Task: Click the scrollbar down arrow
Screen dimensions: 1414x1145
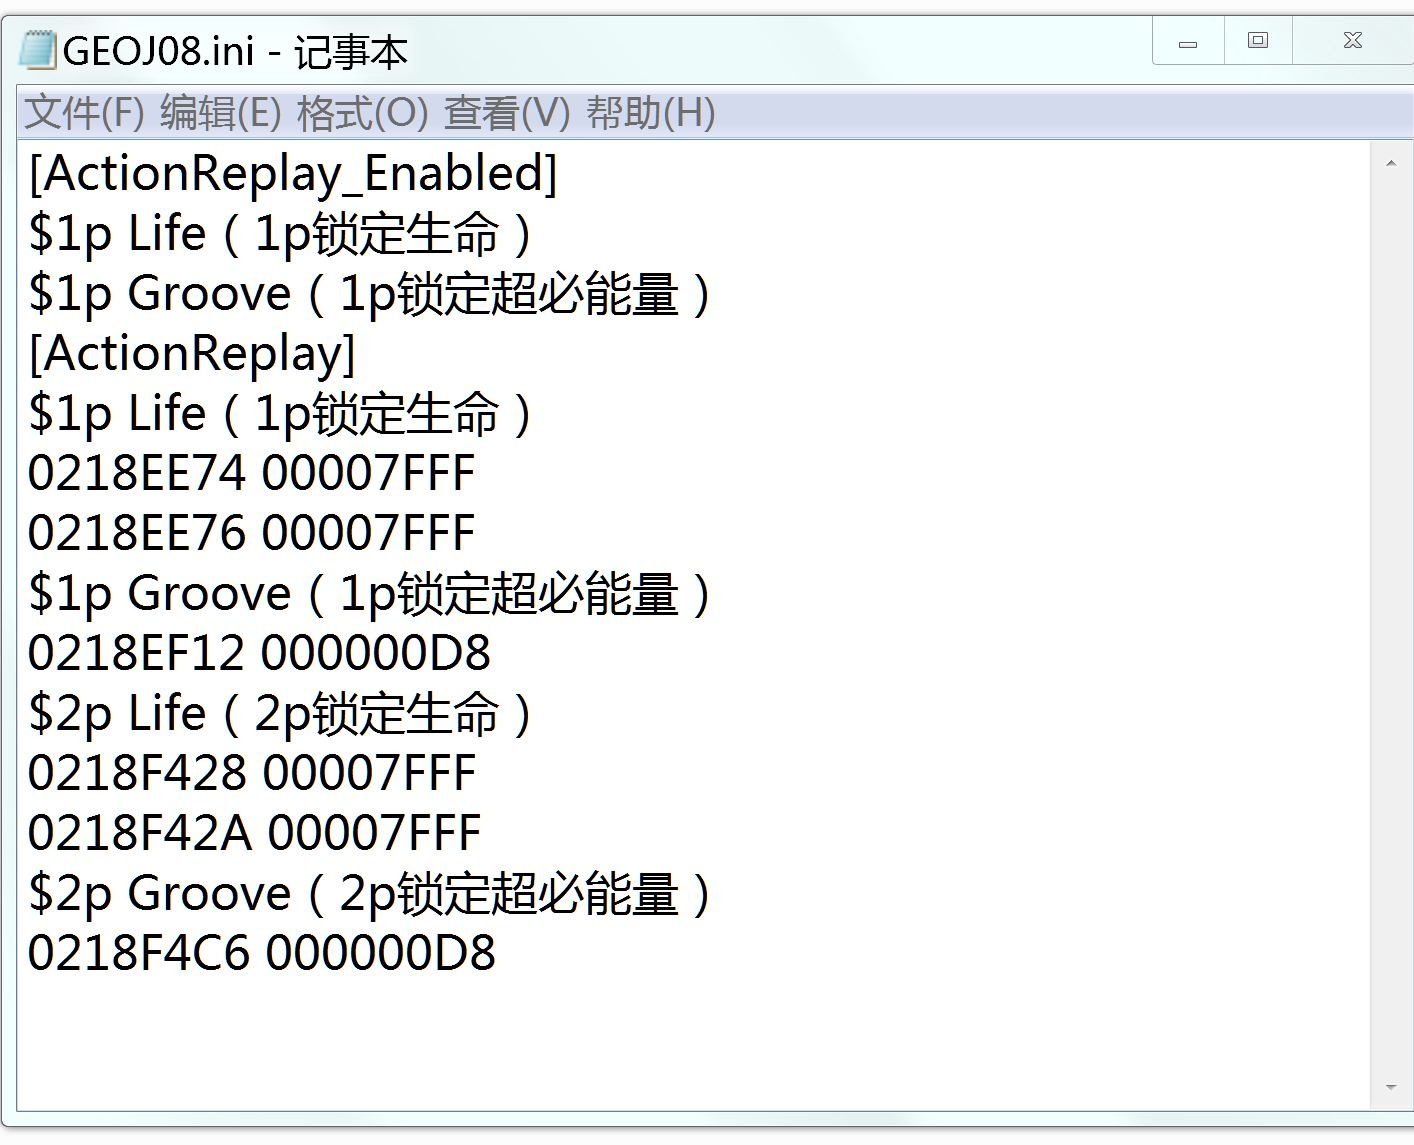Action: pos(1391,1087)
